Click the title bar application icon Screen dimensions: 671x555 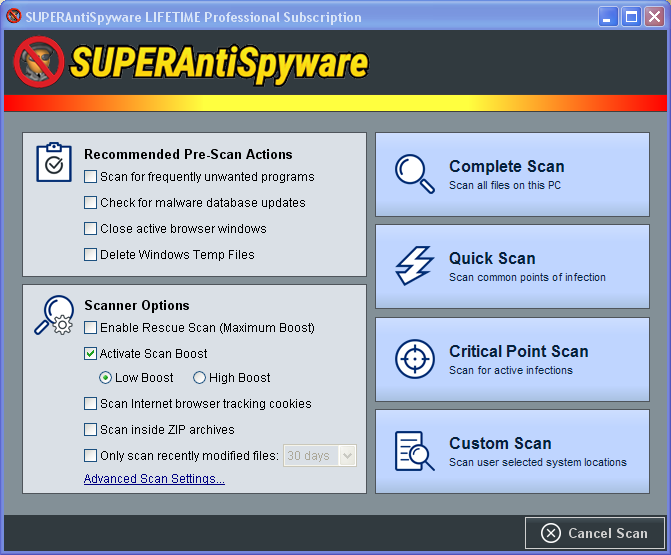tap(14, 16)
